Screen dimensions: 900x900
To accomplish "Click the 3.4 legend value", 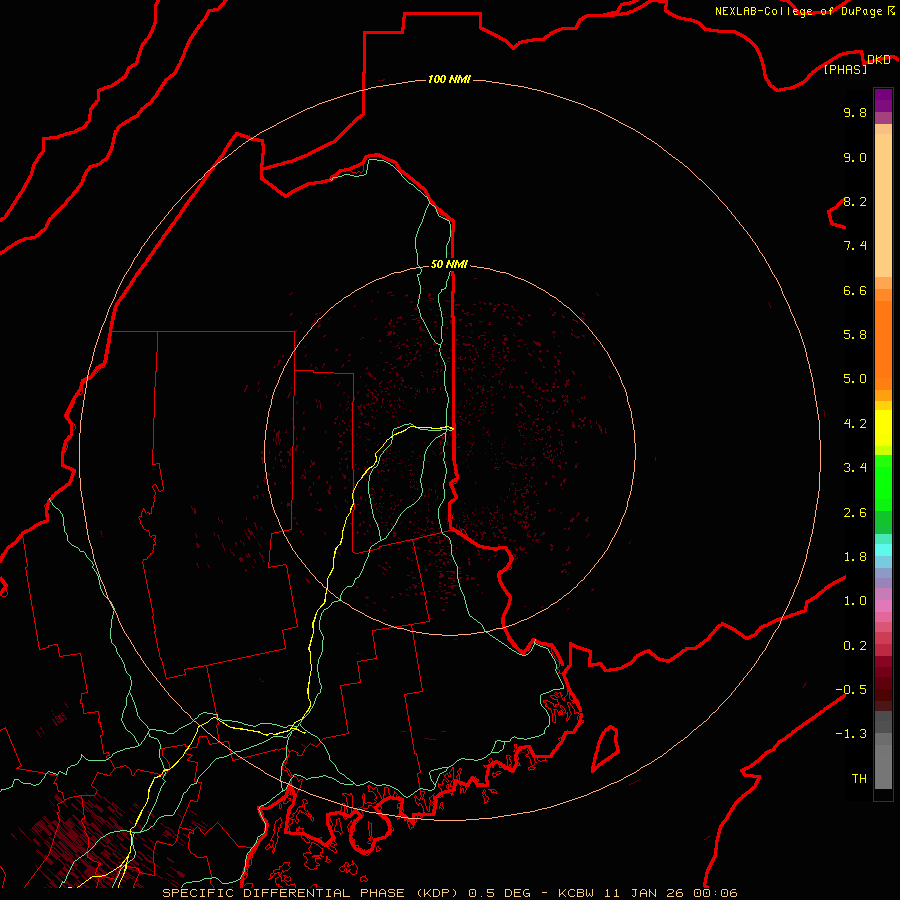I will coord(855,468).
